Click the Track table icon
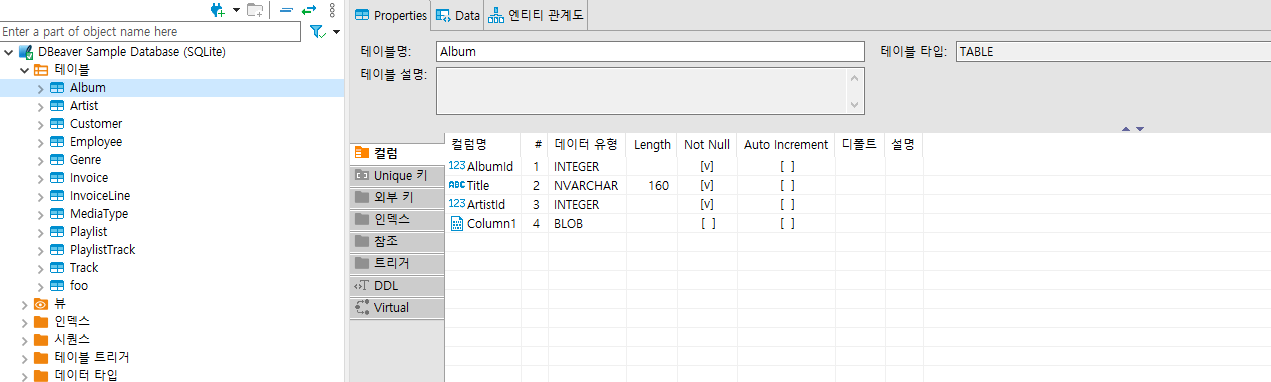Image resolution: width=1271 pixels, height=382 pixels. point(57,268)
